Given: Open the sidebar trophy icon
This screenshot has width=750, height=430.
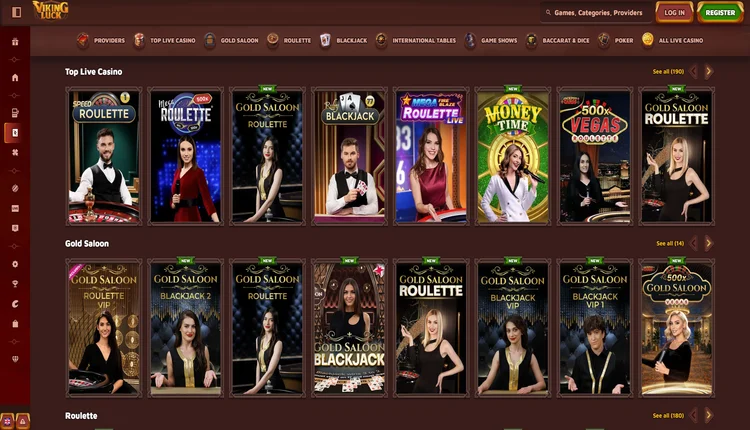Looking at the screenshot, I should tap(15, 284).
